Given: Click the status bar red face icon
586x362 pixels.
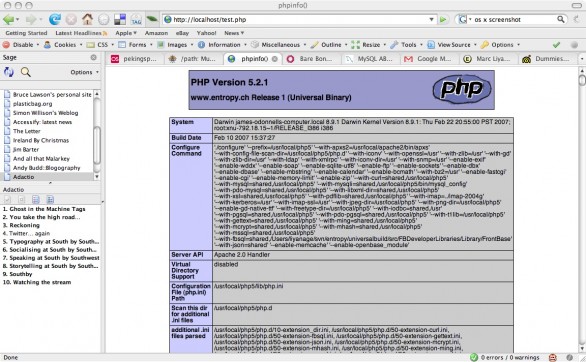Looking at the screenshot, I should (552, 358).
